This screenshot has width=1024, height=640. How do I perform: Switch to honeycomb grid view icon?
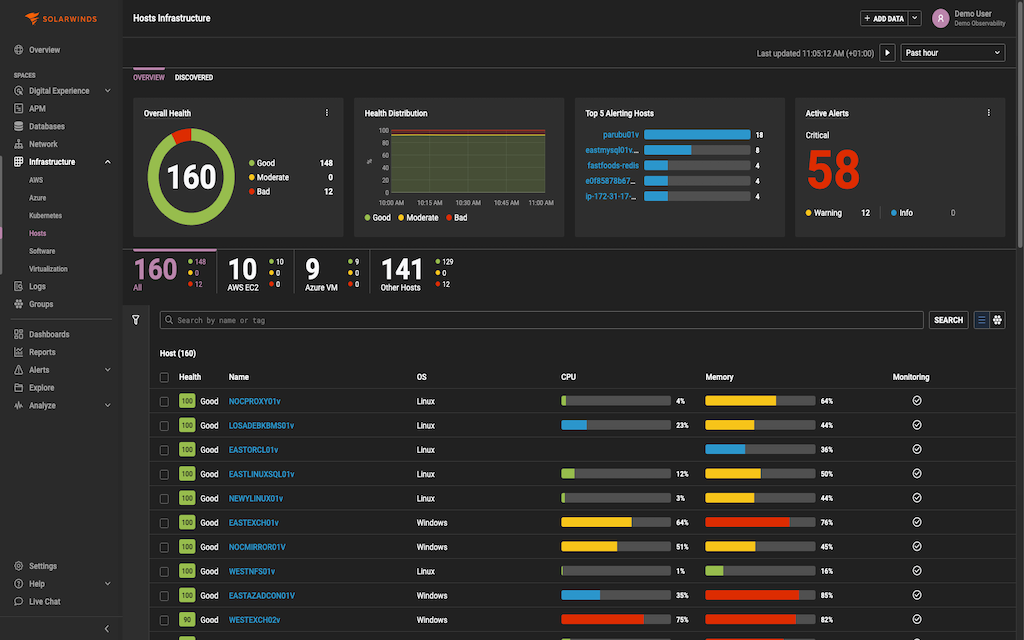[x=997, y=320]
